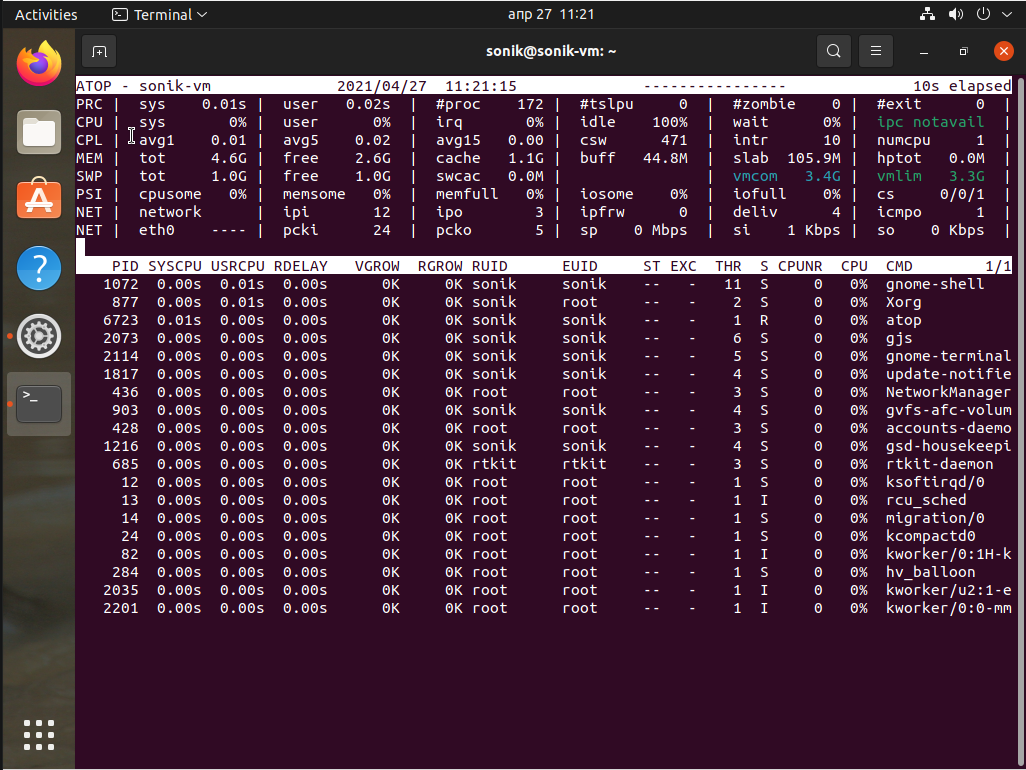Screen dimensions: 1026x770
Task: Expand the Terminal app menu
Action: [x=159, y=15]
